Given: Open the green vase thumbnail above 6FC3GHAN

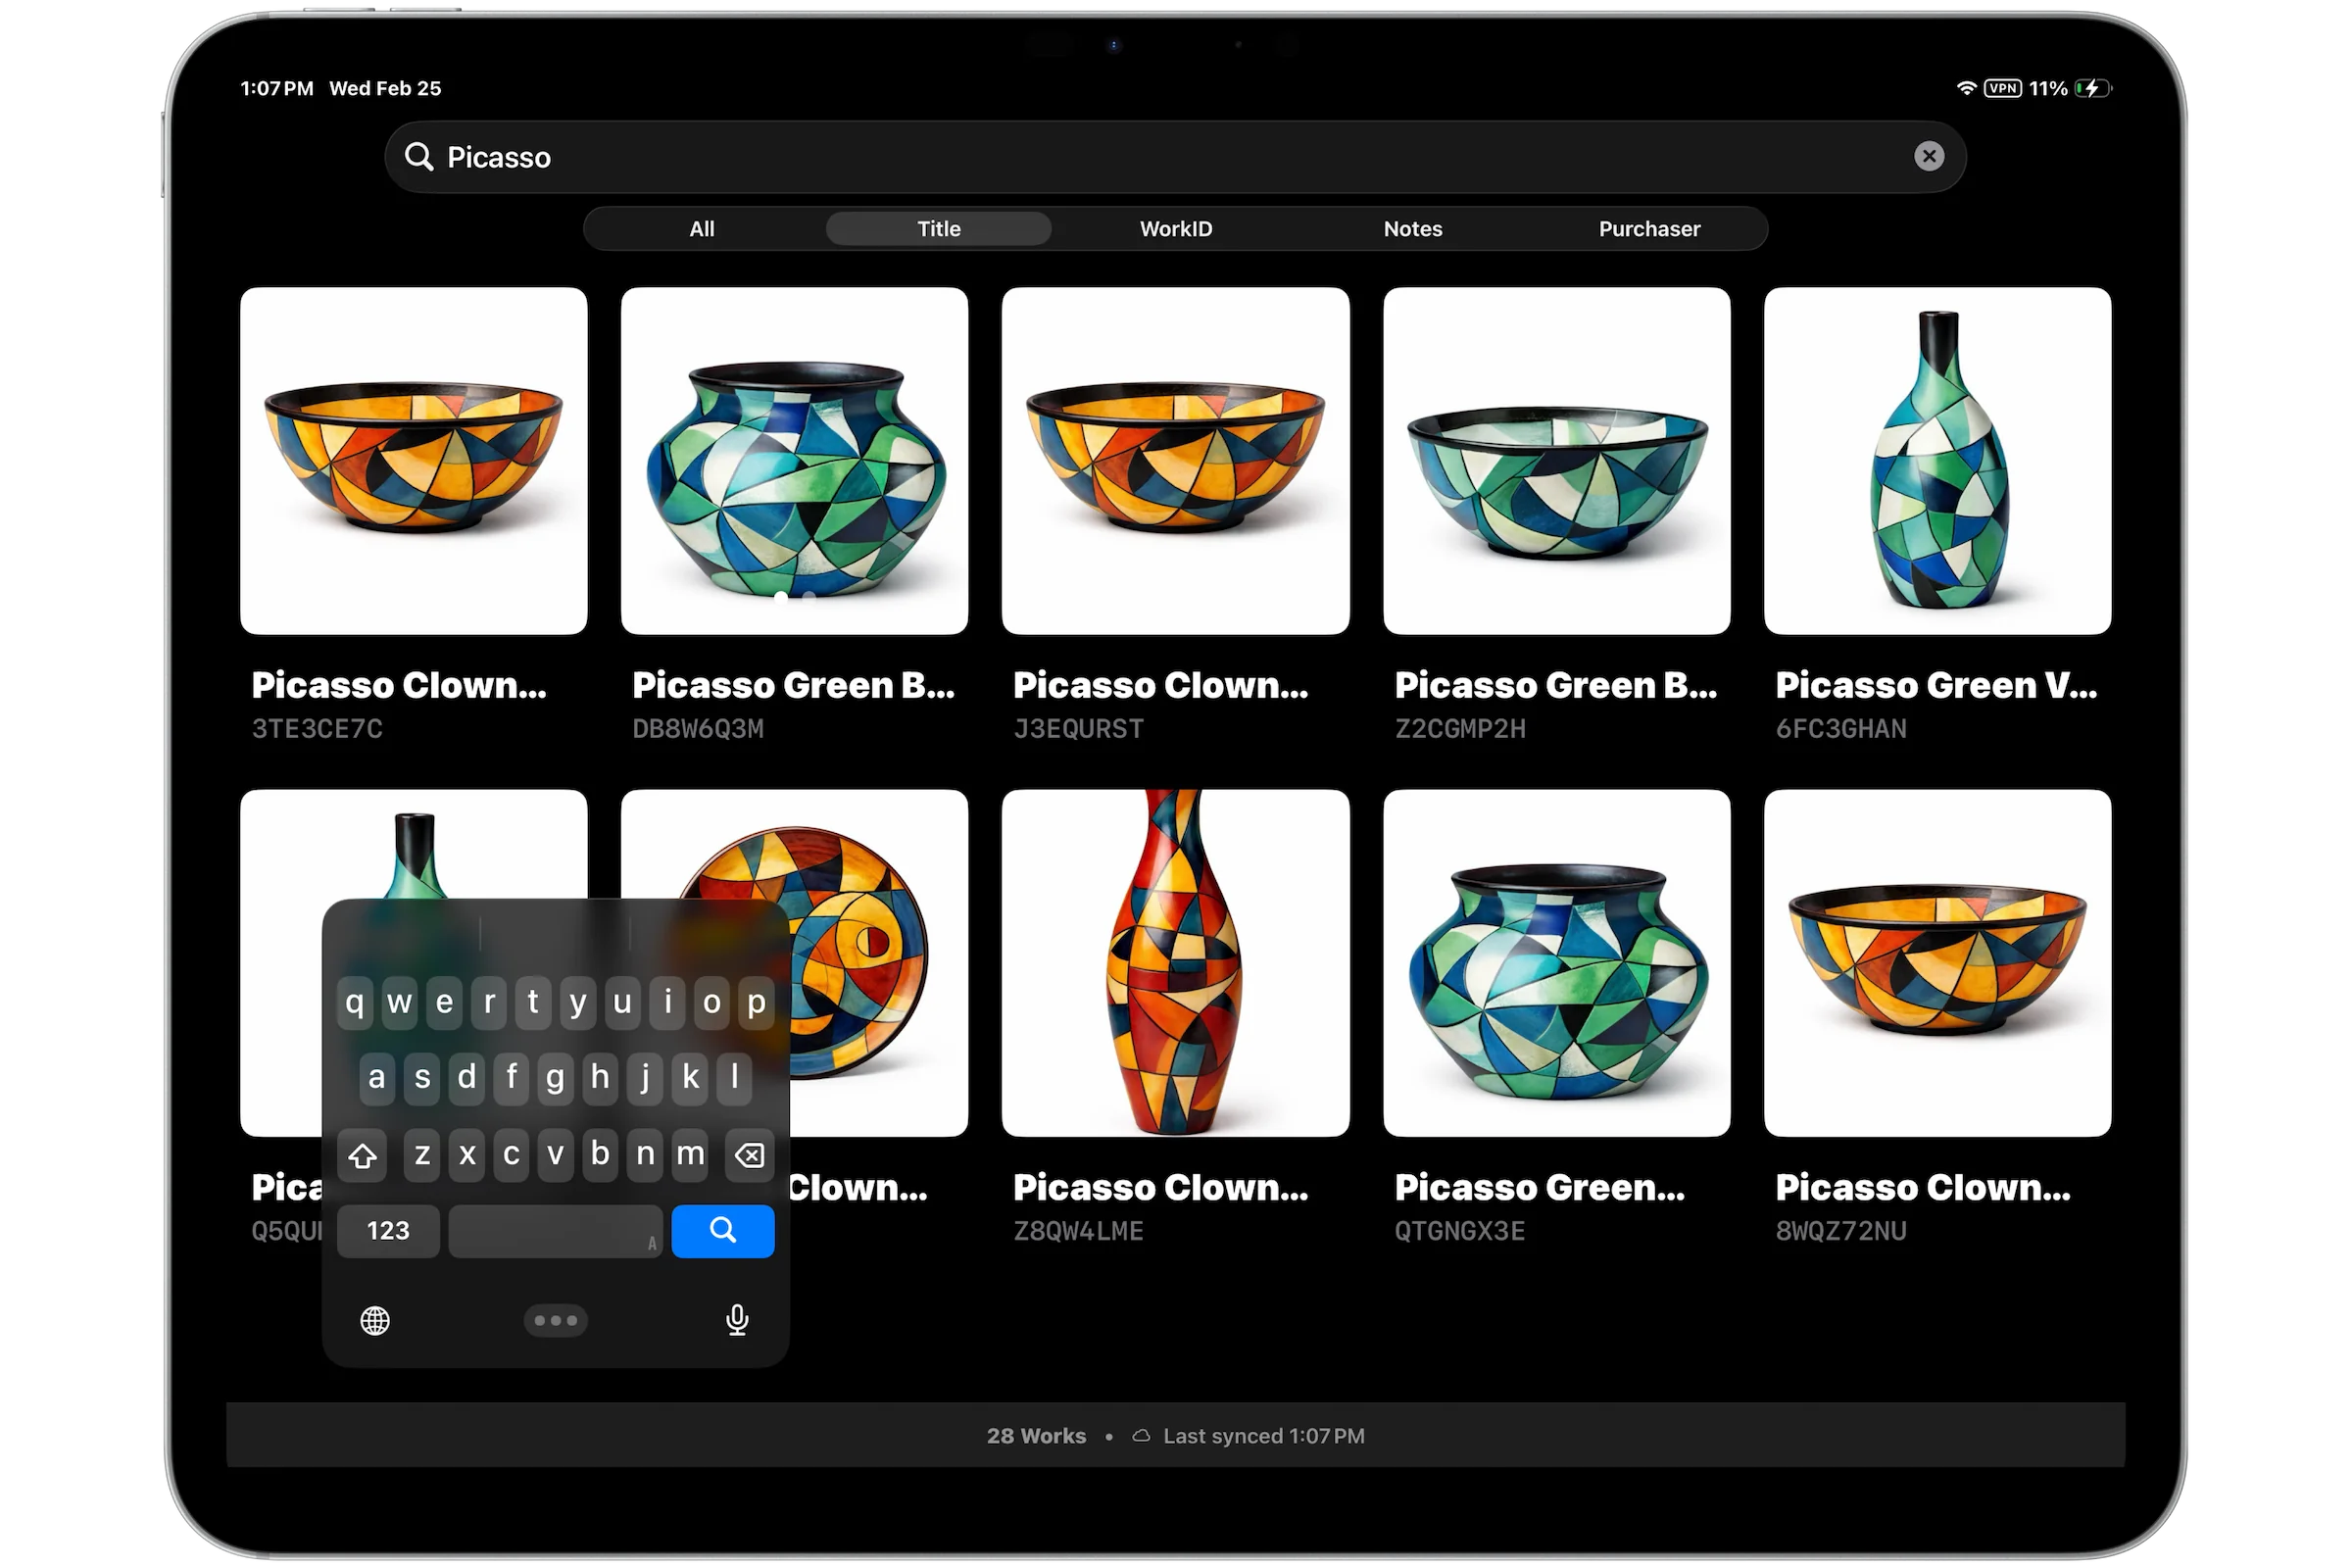Looking at the screenshot, I should 1938,461.
